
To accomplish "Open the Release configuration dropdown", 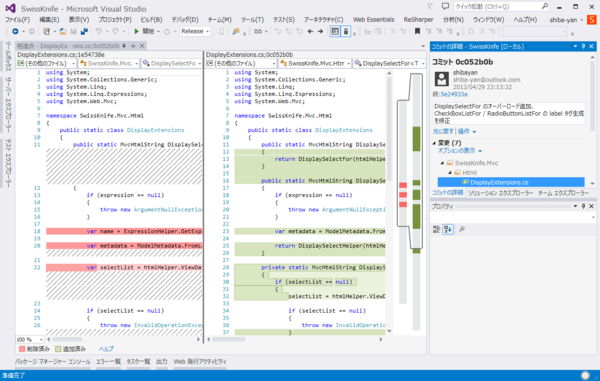I will (x=195, y=31).
